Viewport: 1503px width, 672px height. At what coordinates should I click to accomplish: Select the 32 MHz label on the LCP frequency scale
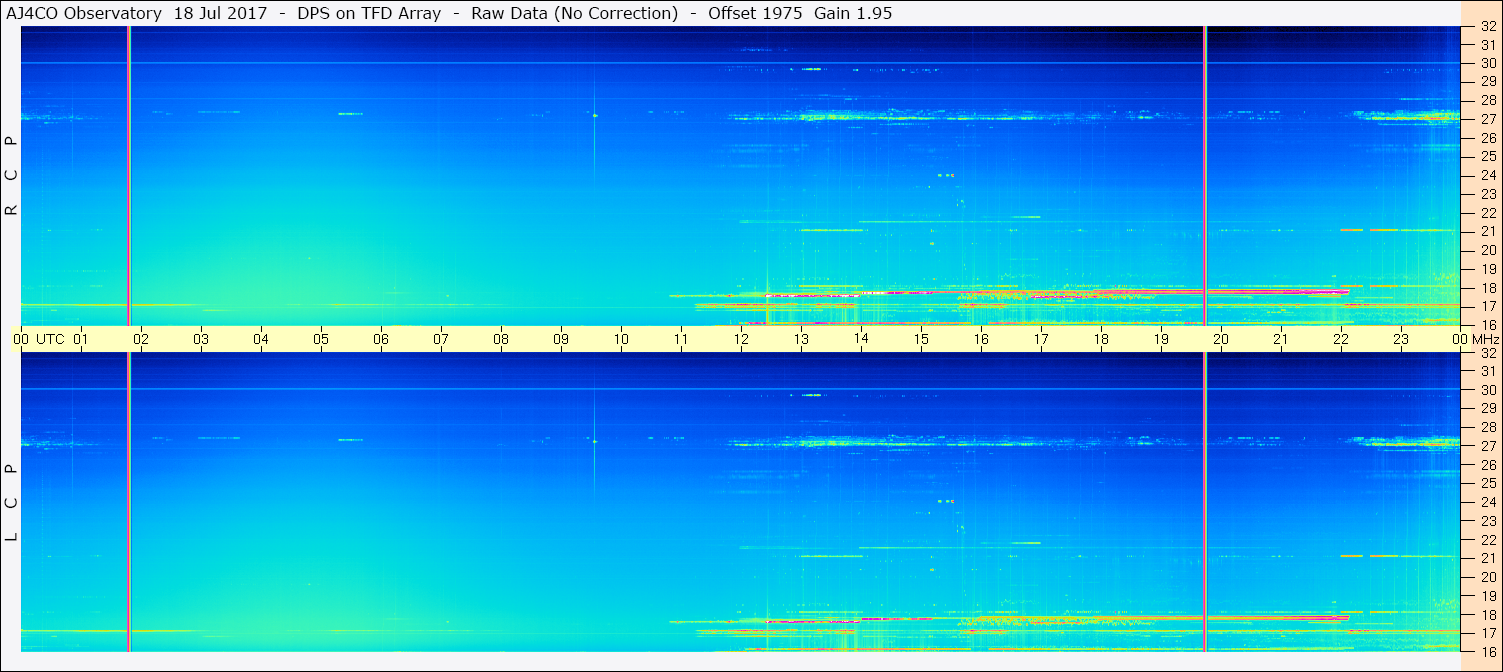click(x=1488, y=353)
